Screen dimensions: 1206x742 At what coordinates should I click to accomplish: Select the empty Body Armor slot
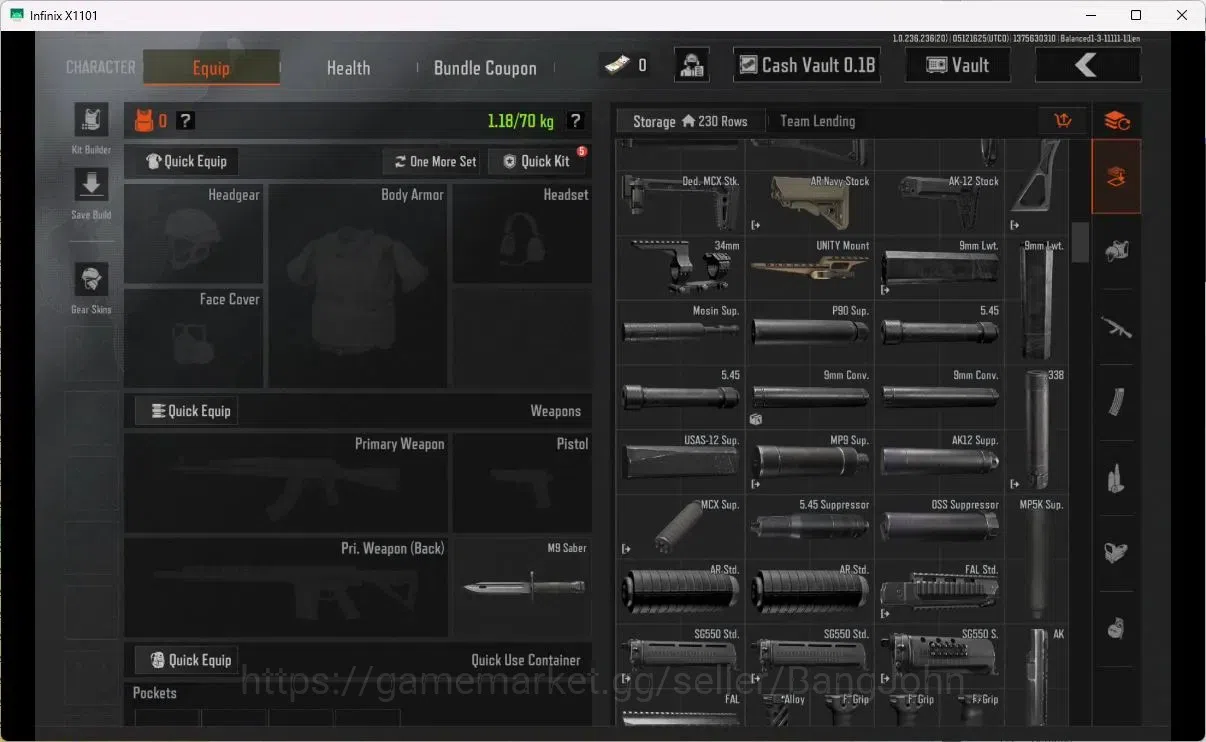358,286
